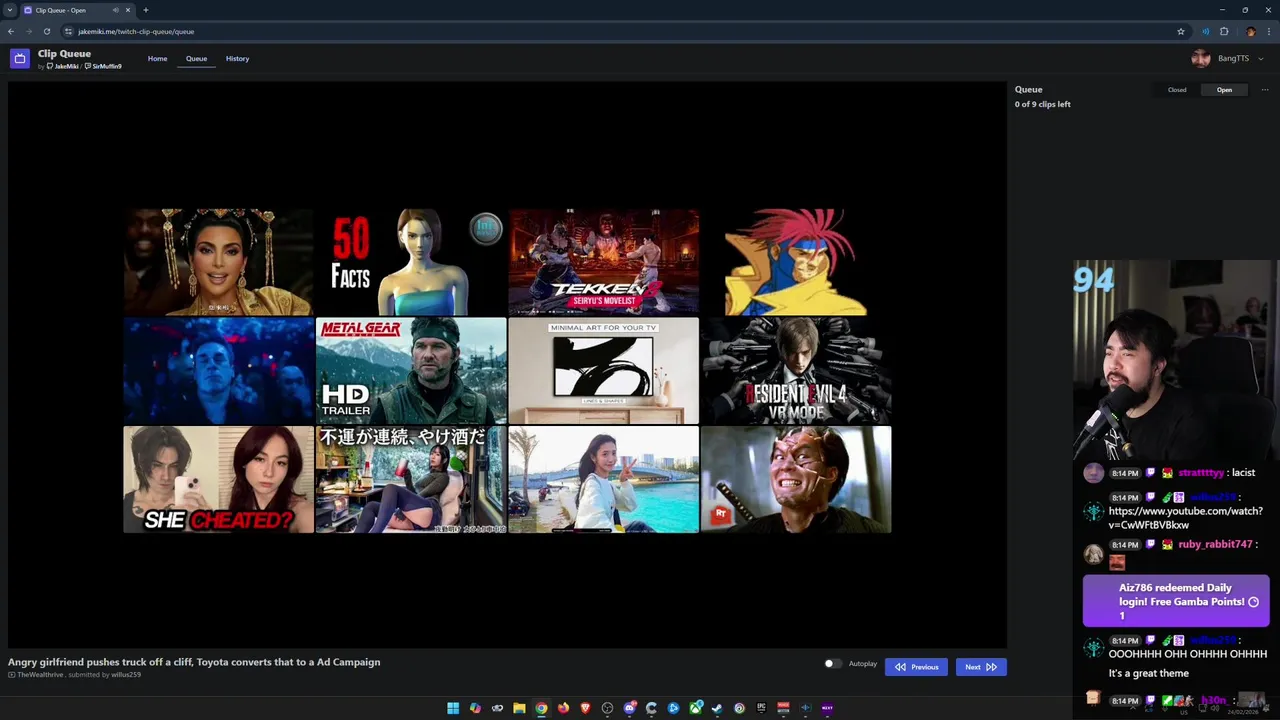The height and width of the screenshot is (720, 1280).
Task: Go to the Previous clip
Action: pyautogui.click(x=916, y=667)
